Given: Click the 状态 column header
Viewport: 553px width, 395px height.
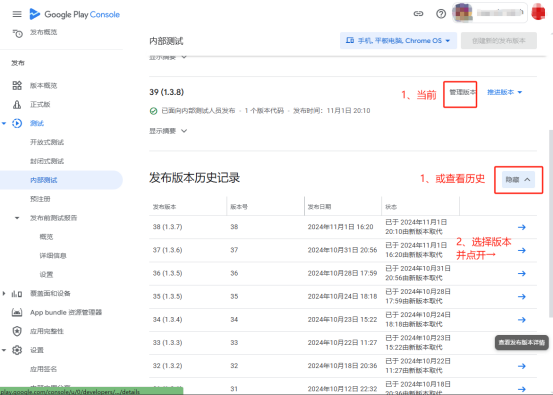Looking at the screenshot, I should (x=391, y=207).
